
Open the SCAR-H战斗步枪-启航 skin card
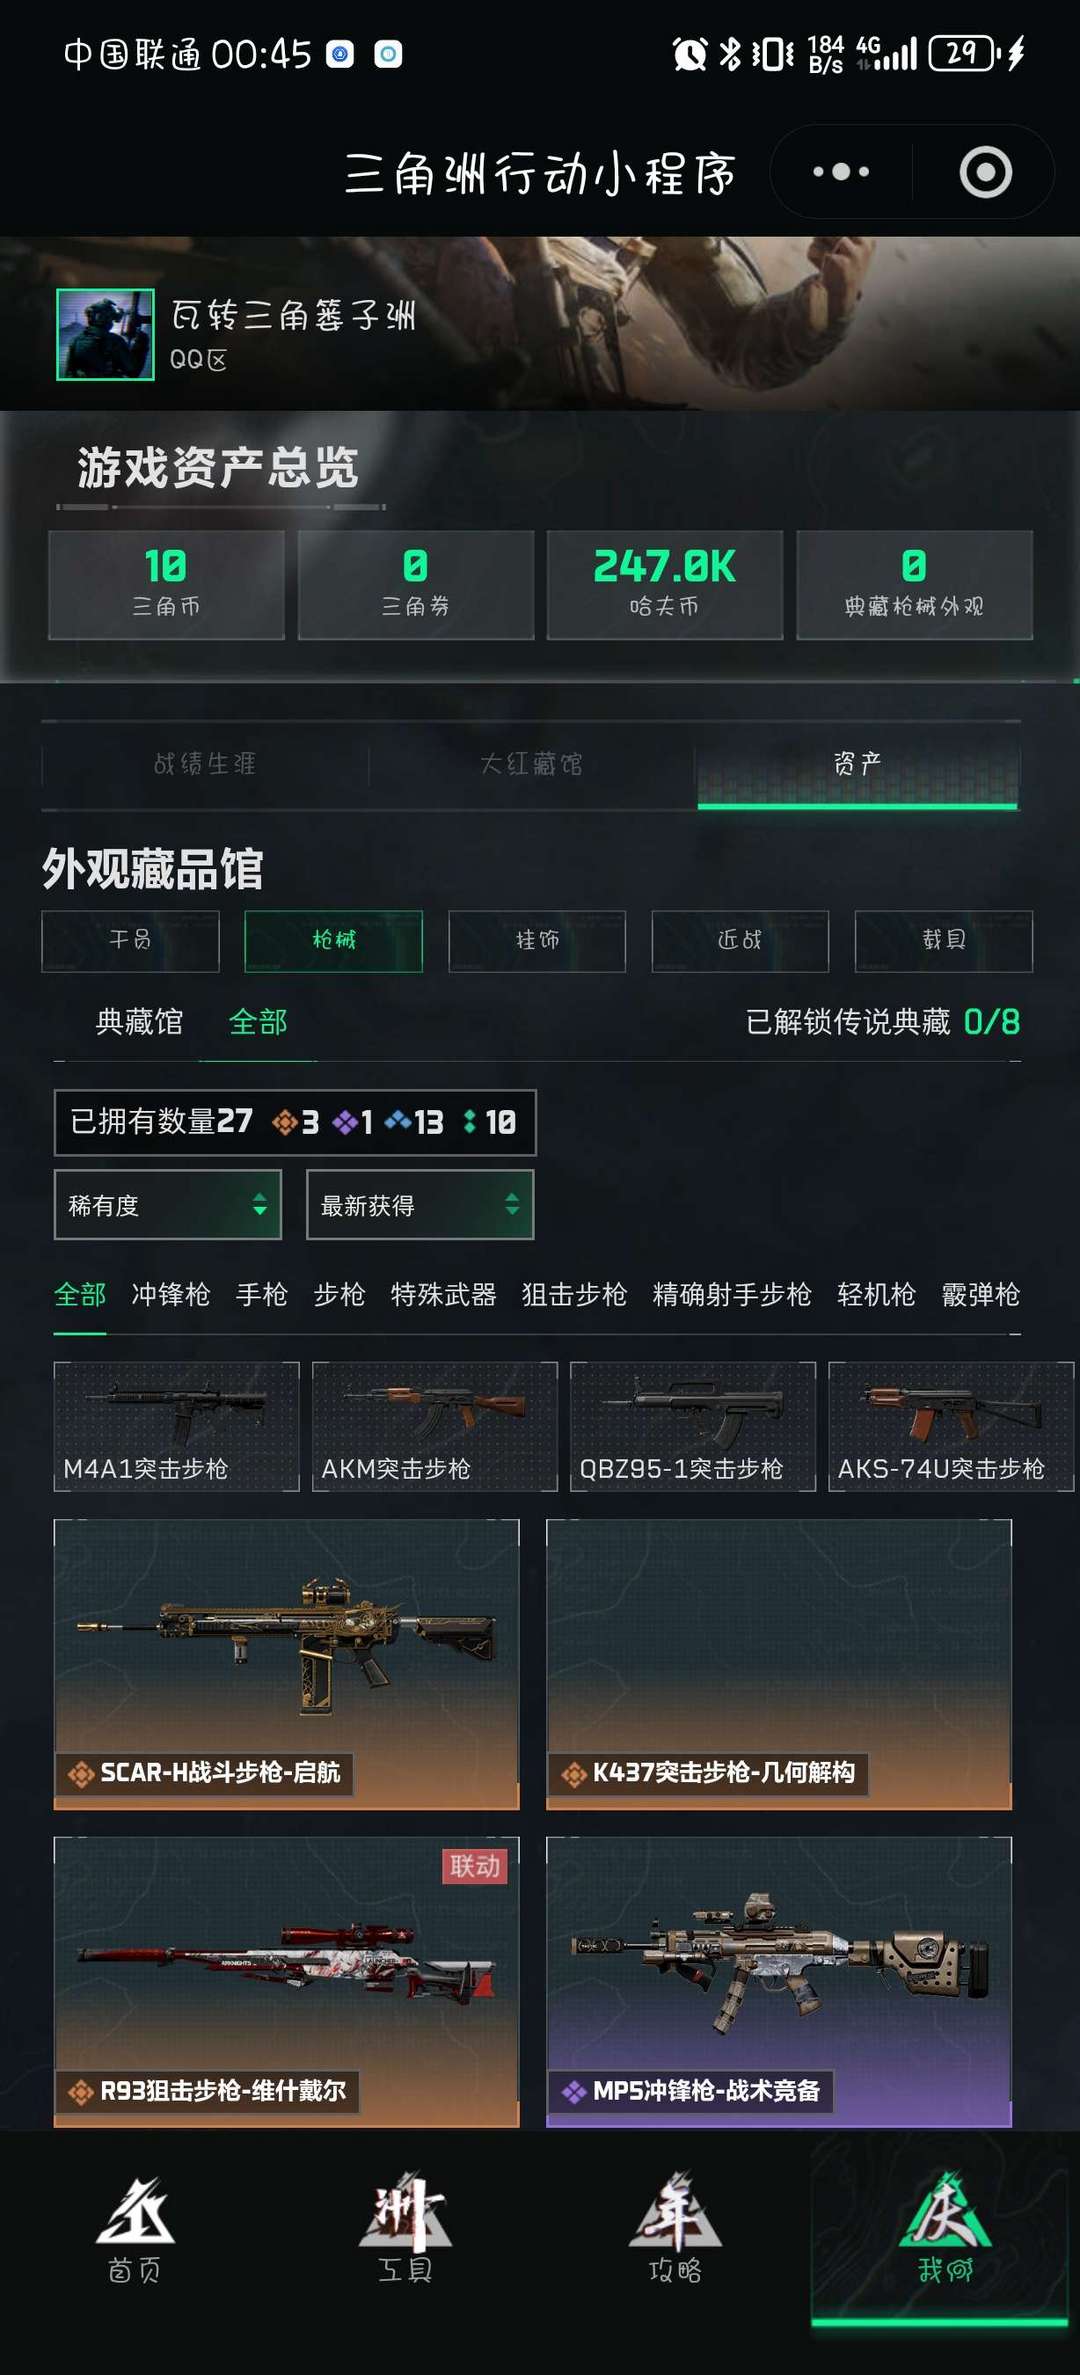[x=286, y=1665]
